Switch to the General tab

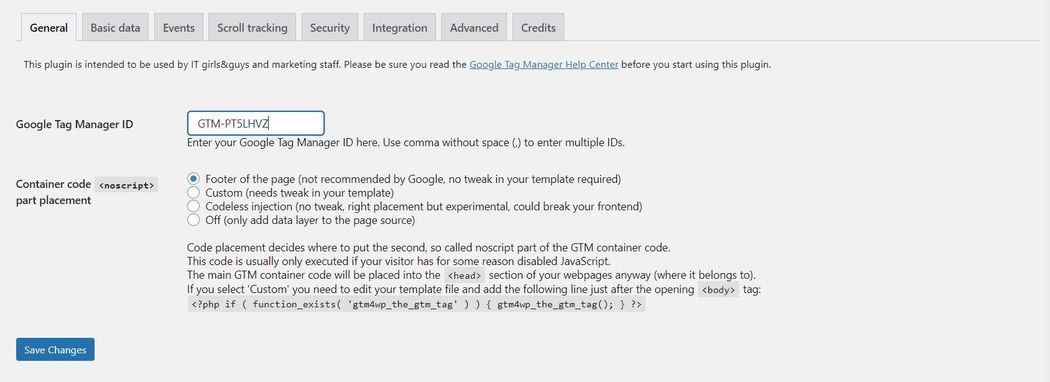(49, 27)
